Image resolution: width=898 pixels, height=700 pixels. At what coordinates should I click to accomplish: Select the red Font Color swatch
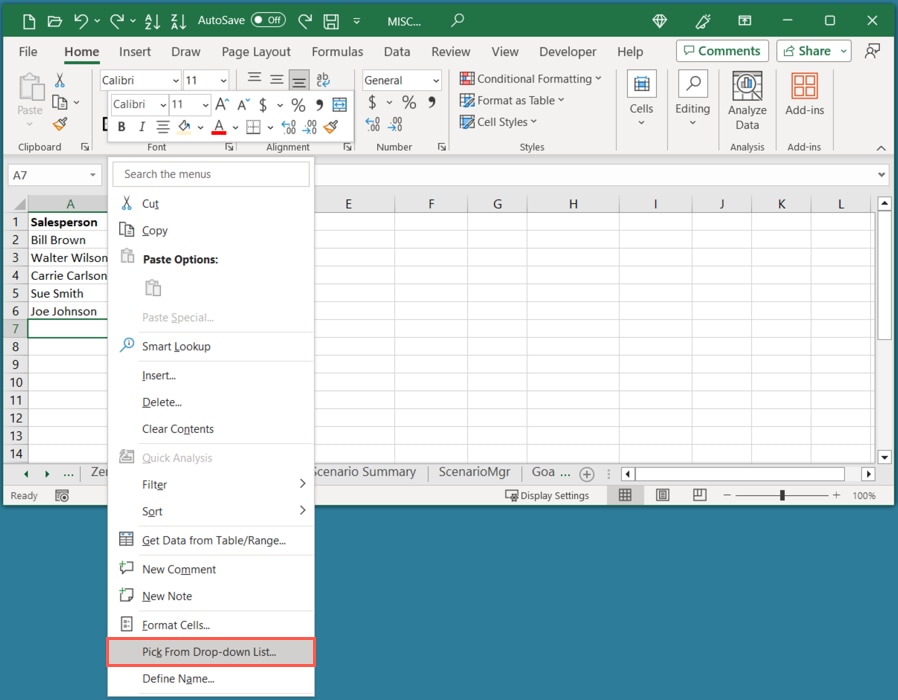pos(217,133)
